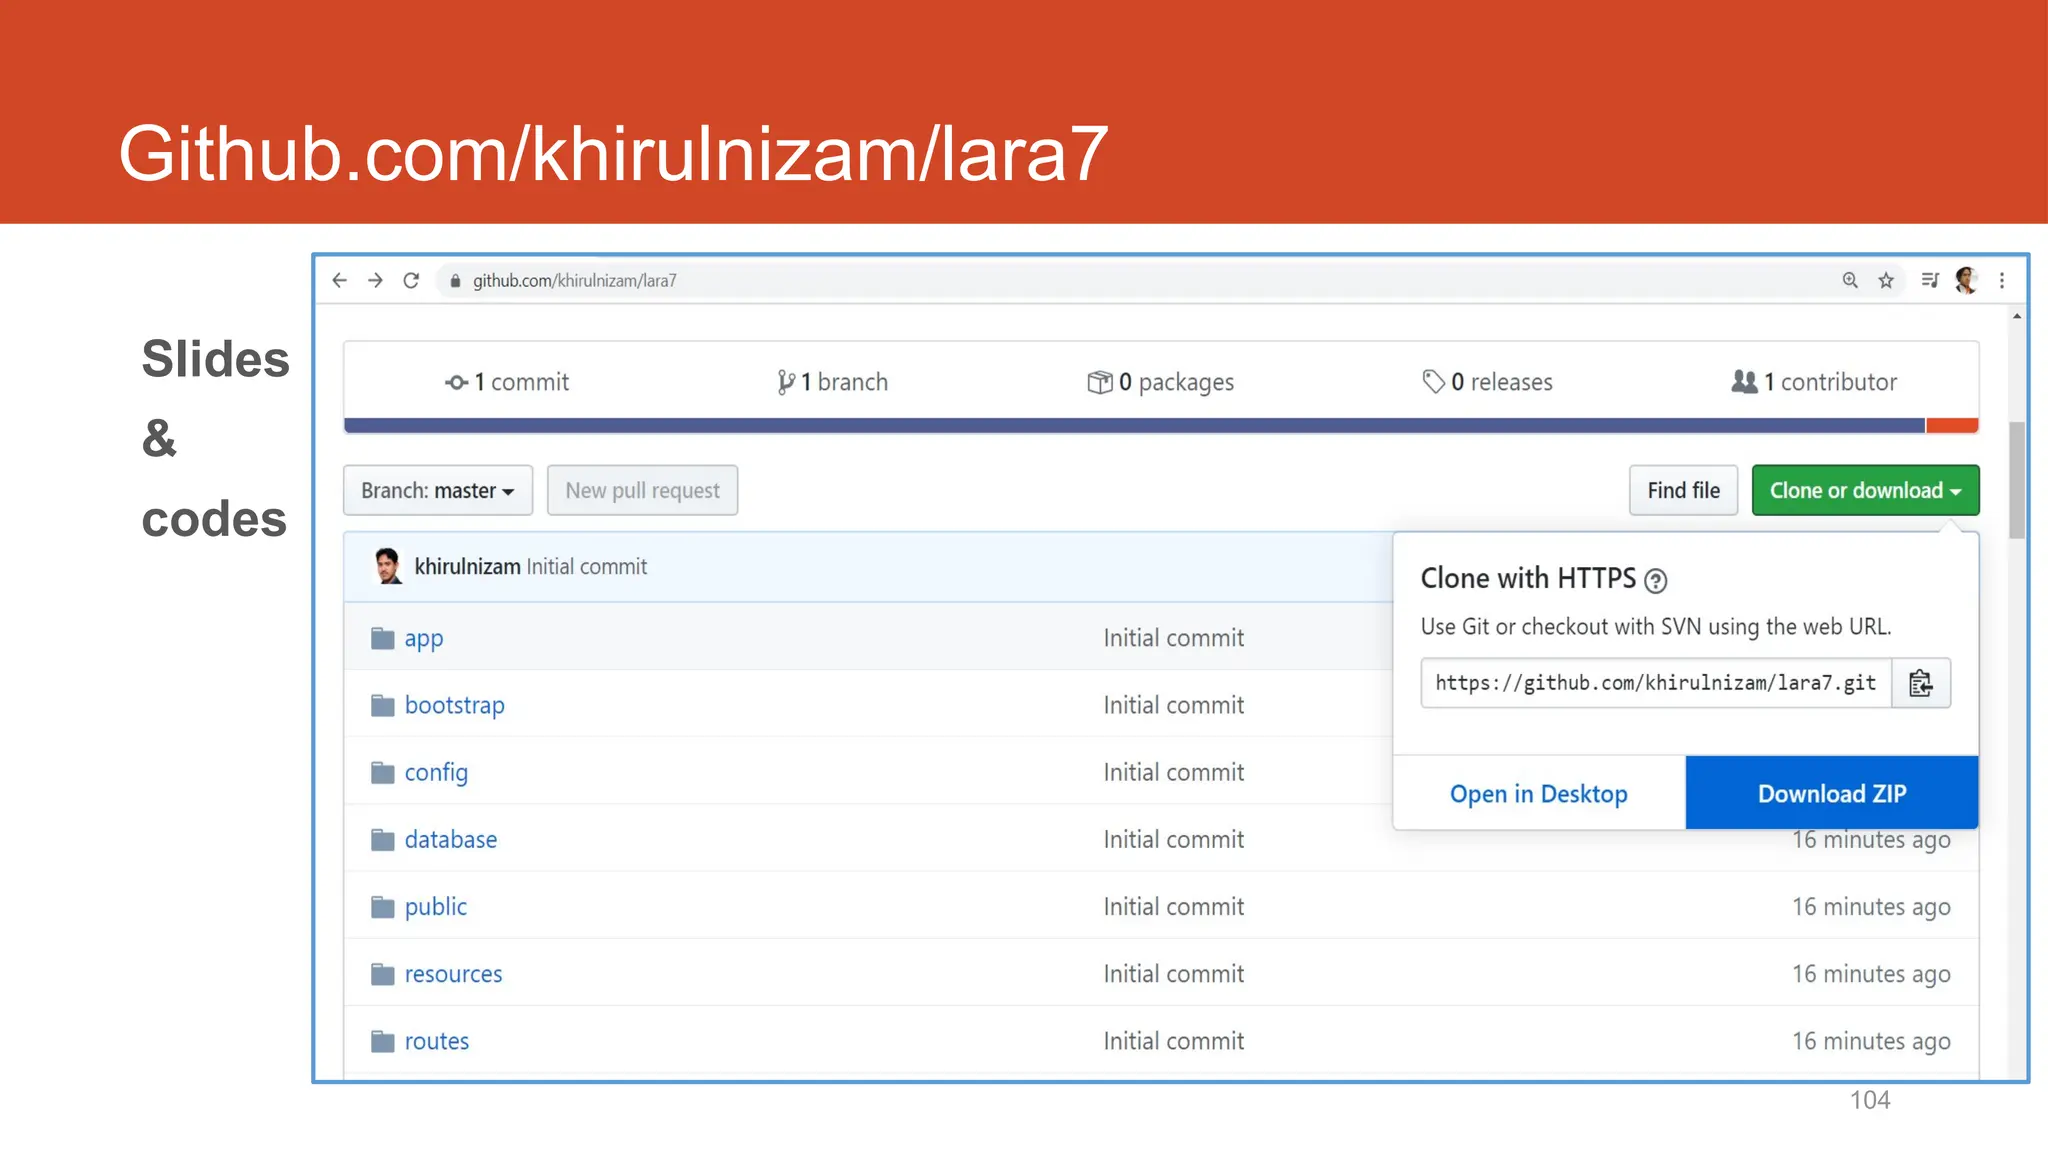Click the scrollbar up arrow

click(2017, 316)
